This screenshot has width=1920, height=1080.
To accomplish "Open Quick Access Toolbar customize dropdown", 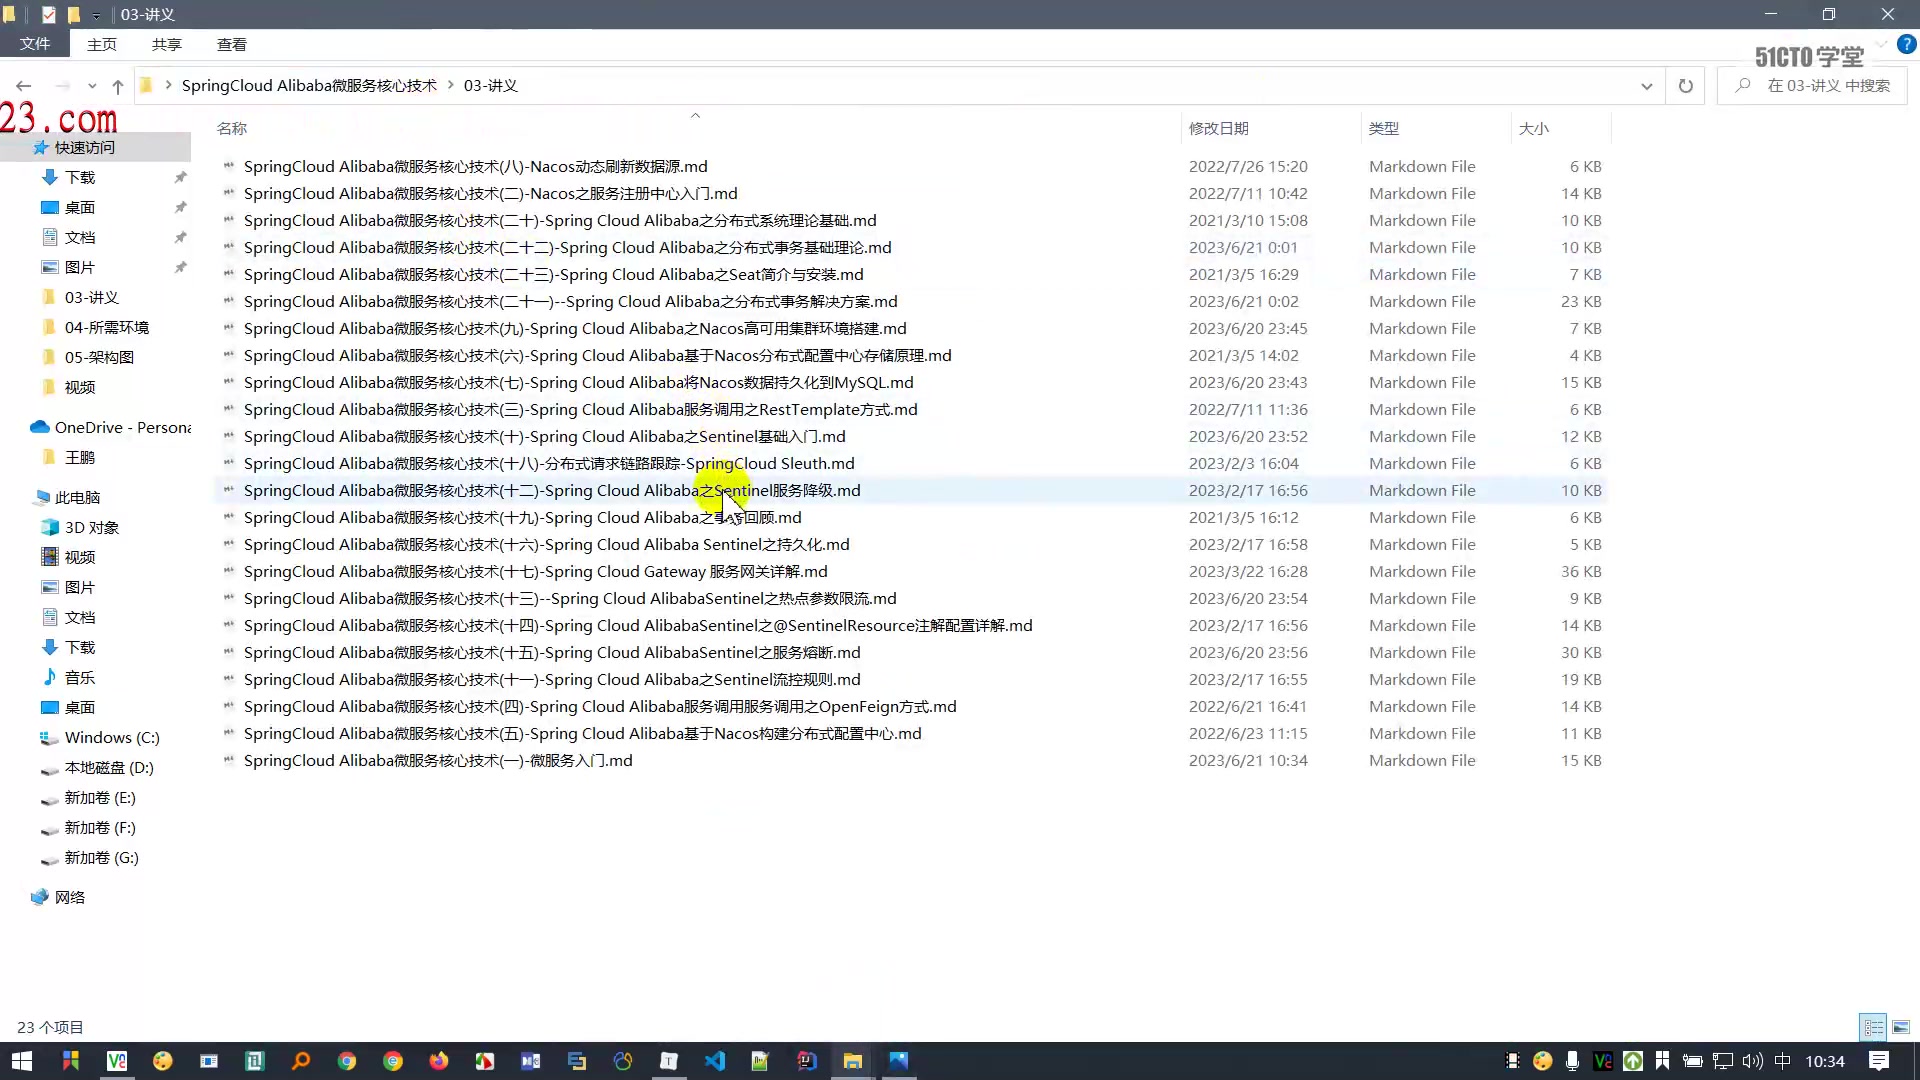I will [96, 15].
